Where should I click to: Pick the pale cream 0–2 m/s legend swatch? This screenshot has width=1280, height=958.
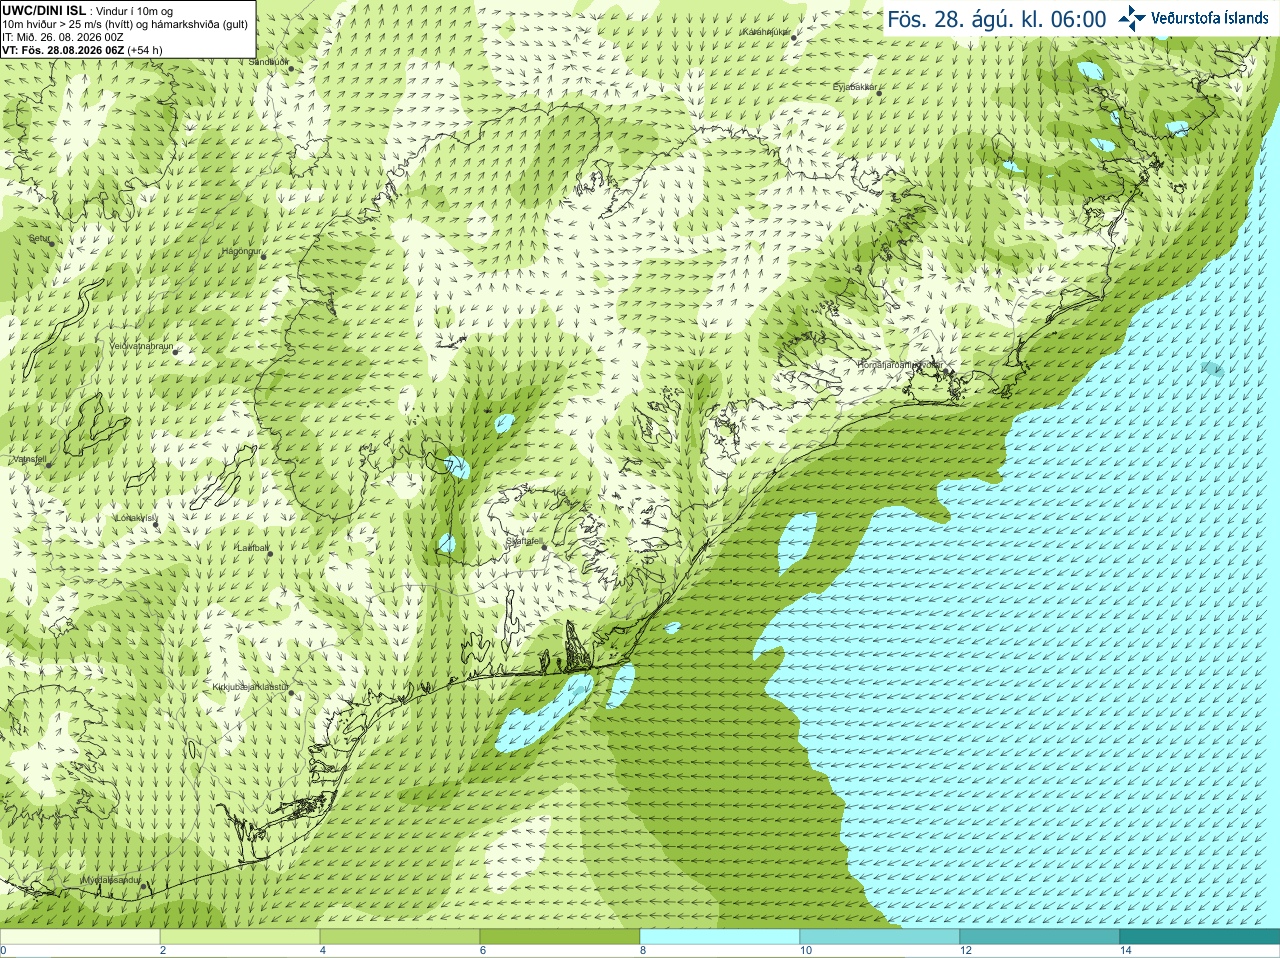point(80,937)
